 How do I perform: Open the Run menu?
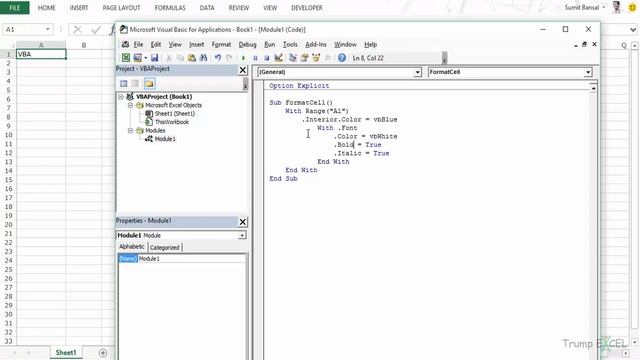pos(269,44)
